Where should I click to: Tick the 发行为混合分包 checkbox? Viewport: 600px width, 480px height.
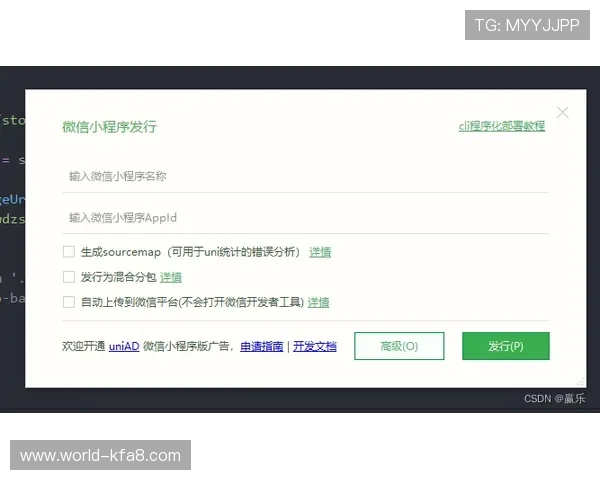[x=69, y=277]
